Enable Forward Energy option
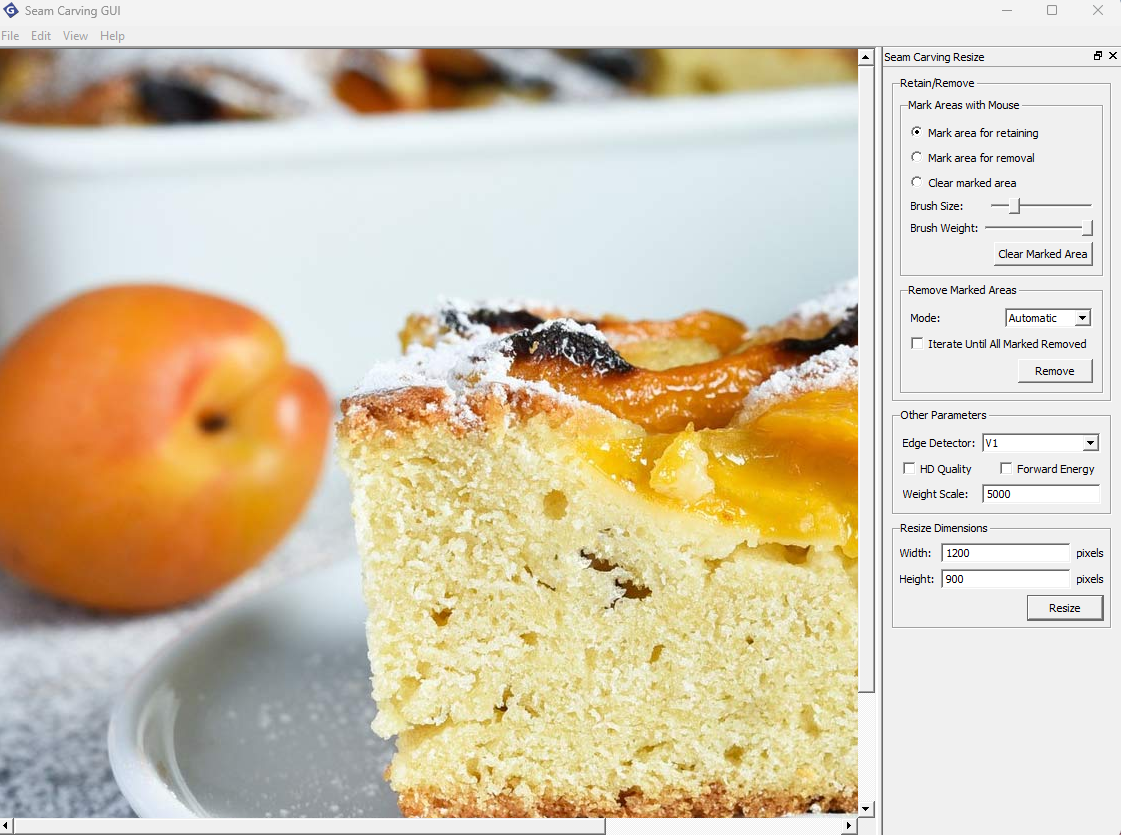 point(1006,468)
